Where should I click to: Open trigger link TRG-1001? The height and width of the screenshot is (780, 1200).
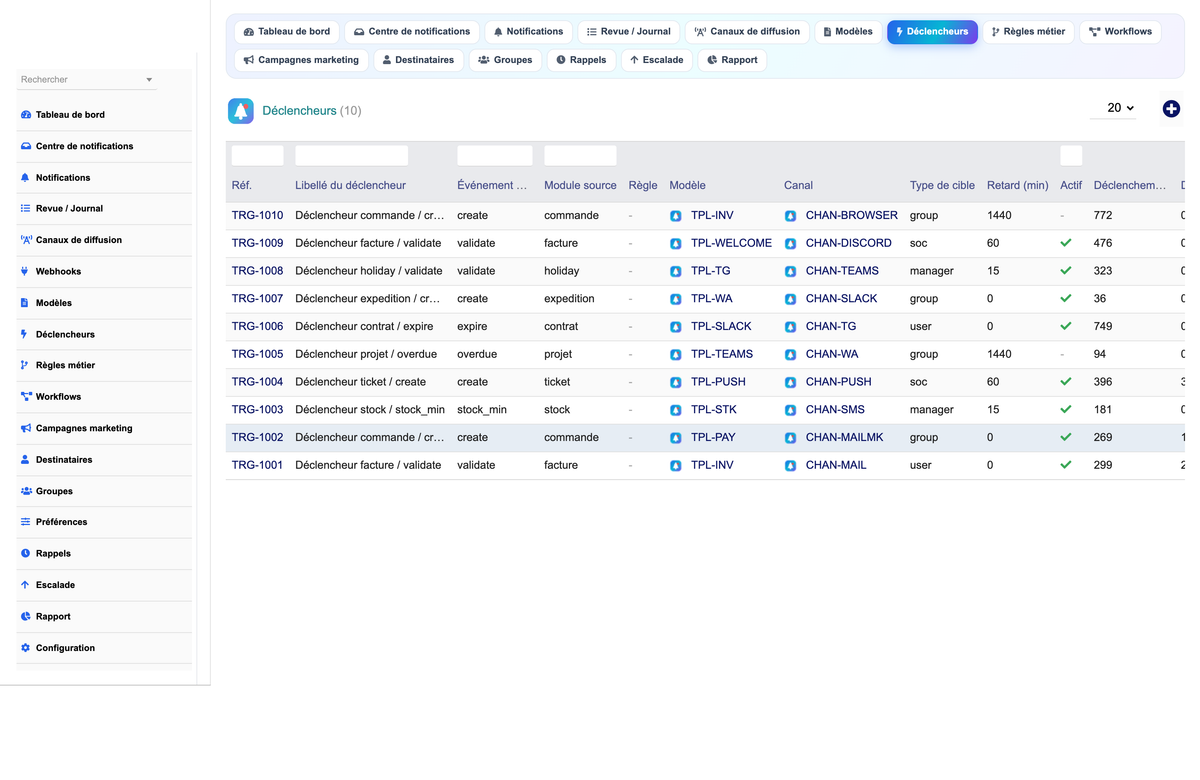[257, 465]
